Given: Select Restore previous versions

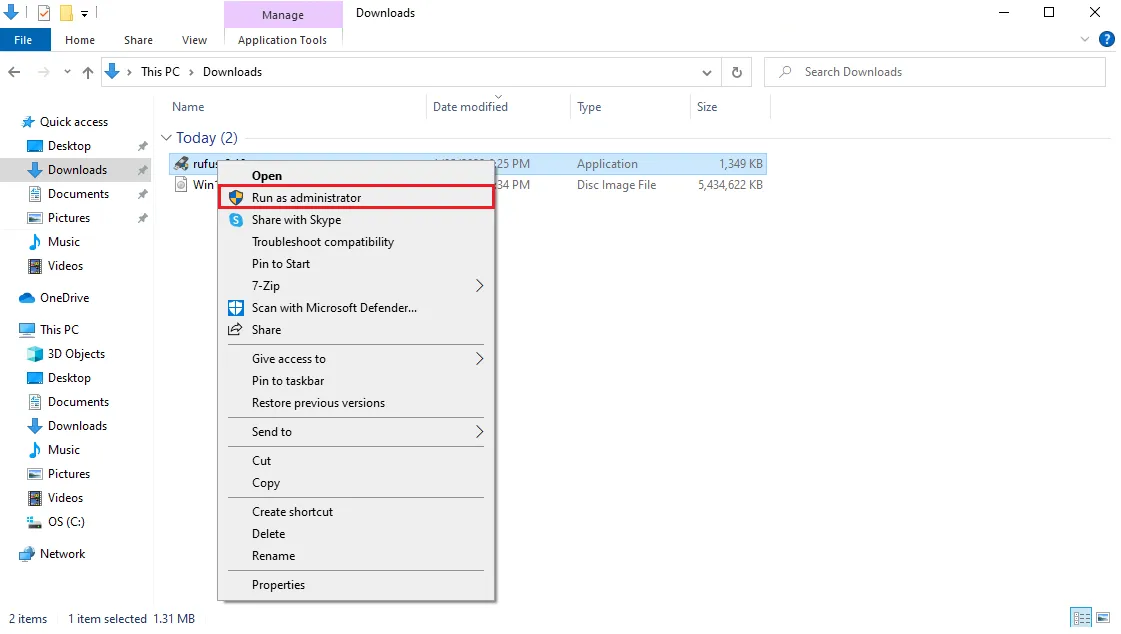Looking at the screenshot, I should click(356, 403).
